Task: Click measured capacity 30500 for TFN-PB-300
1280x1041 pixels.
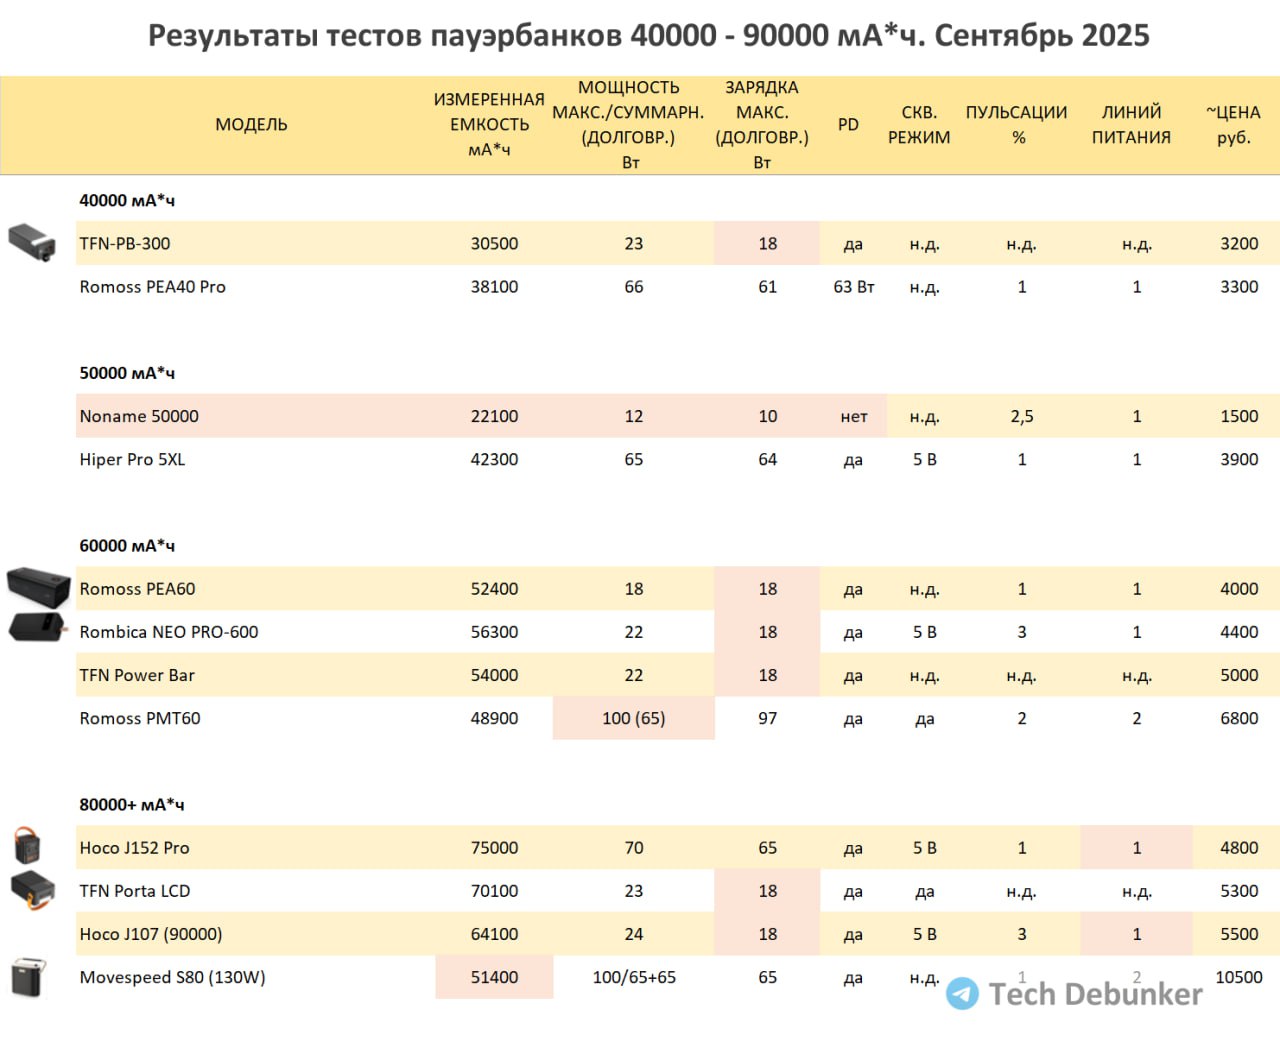Action: (495, 244)
